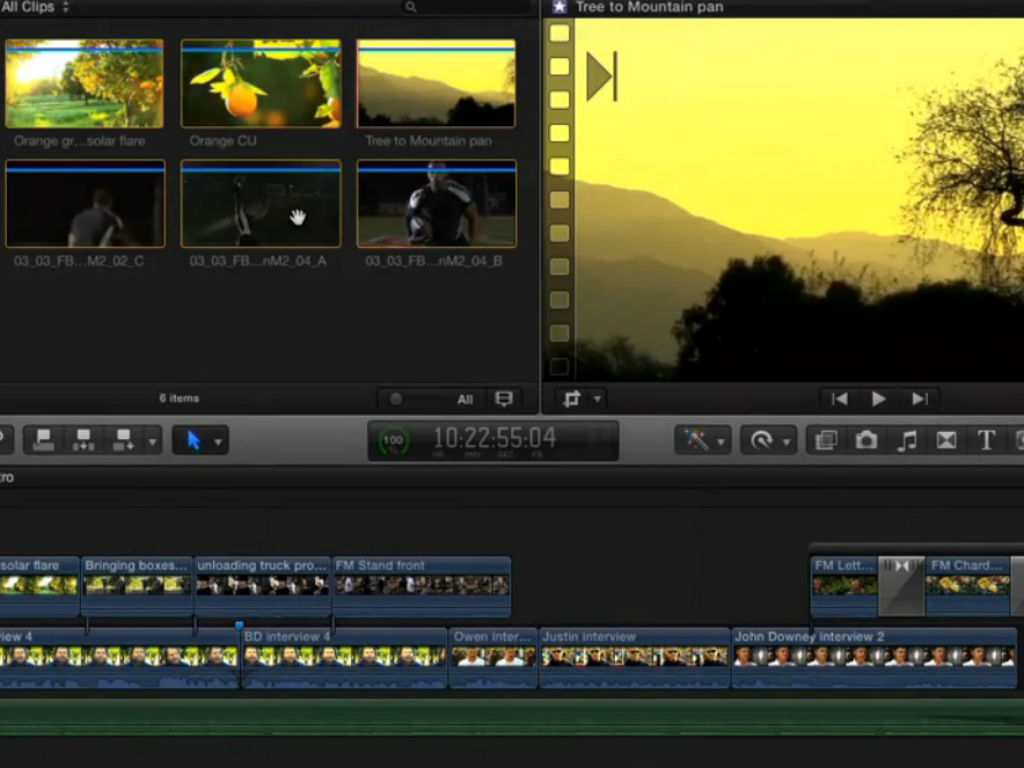Image resolution: width=1024 pixels, height=768 pixels.
Task: Select the 03_03_FB...nM2_04_A clip thumbnail
Action: pyautogui.click(x=261, y=204)
